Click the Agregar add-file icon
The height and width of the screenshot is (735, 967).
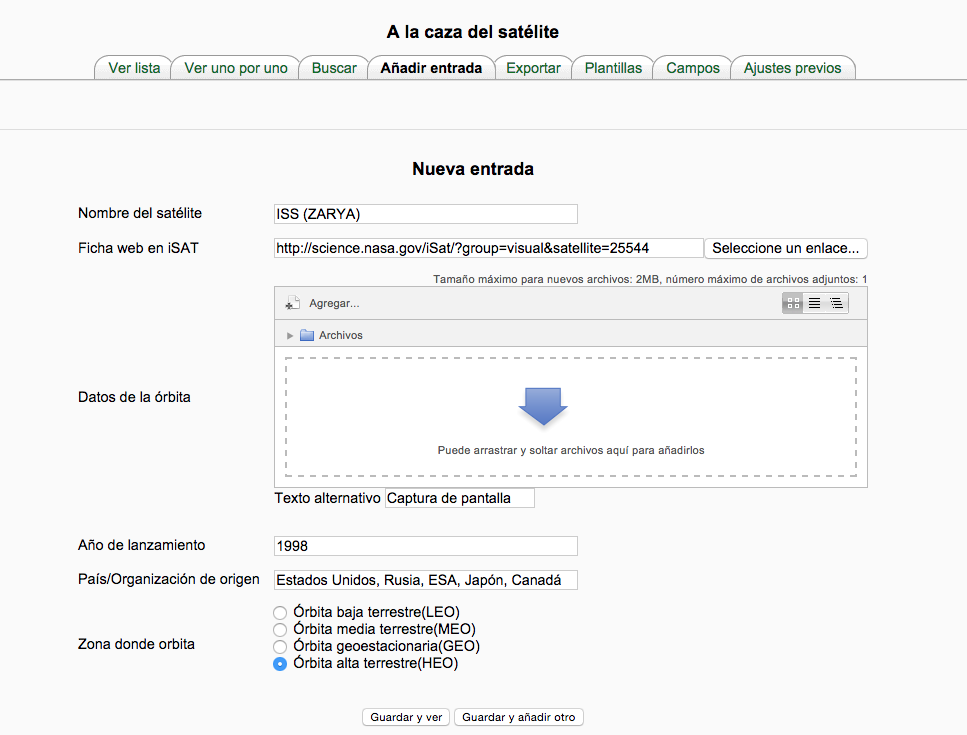[x=292, y=303]
